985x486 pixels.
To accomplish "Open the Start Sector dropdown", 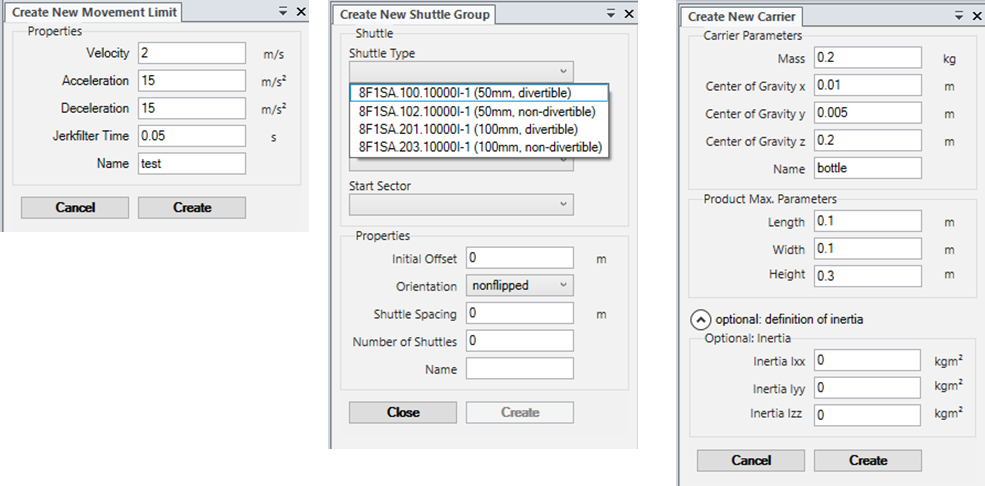I will point(461,204).
